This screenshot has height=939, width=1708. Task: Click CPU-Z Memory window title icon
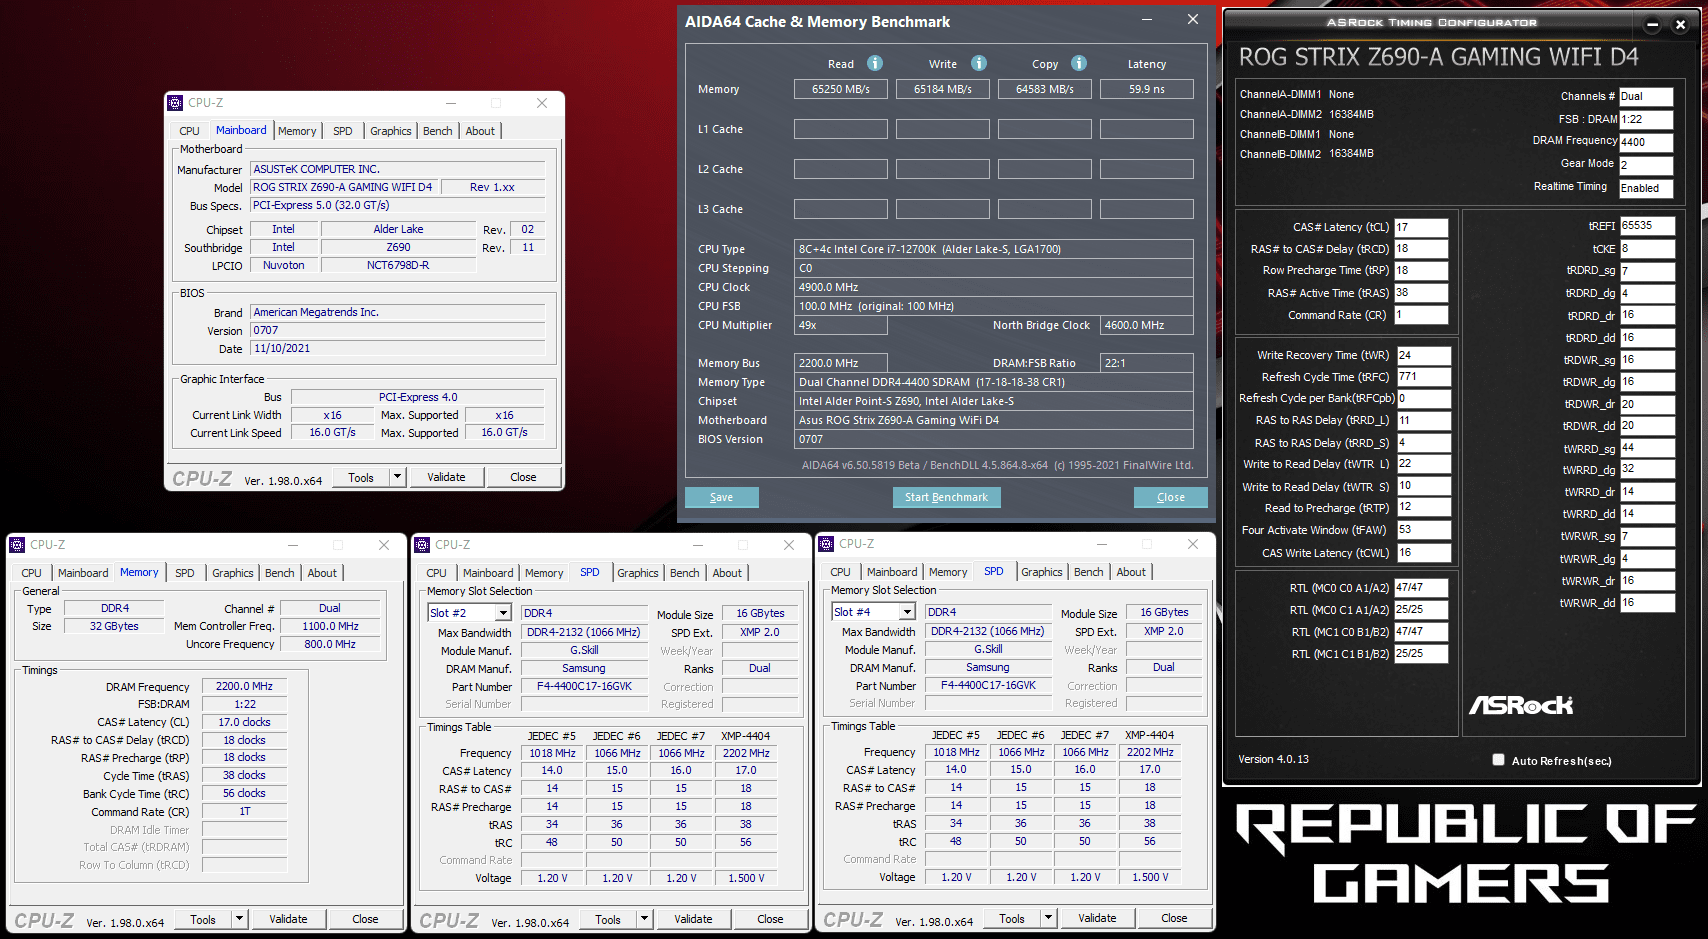click(x=17, y=545)
